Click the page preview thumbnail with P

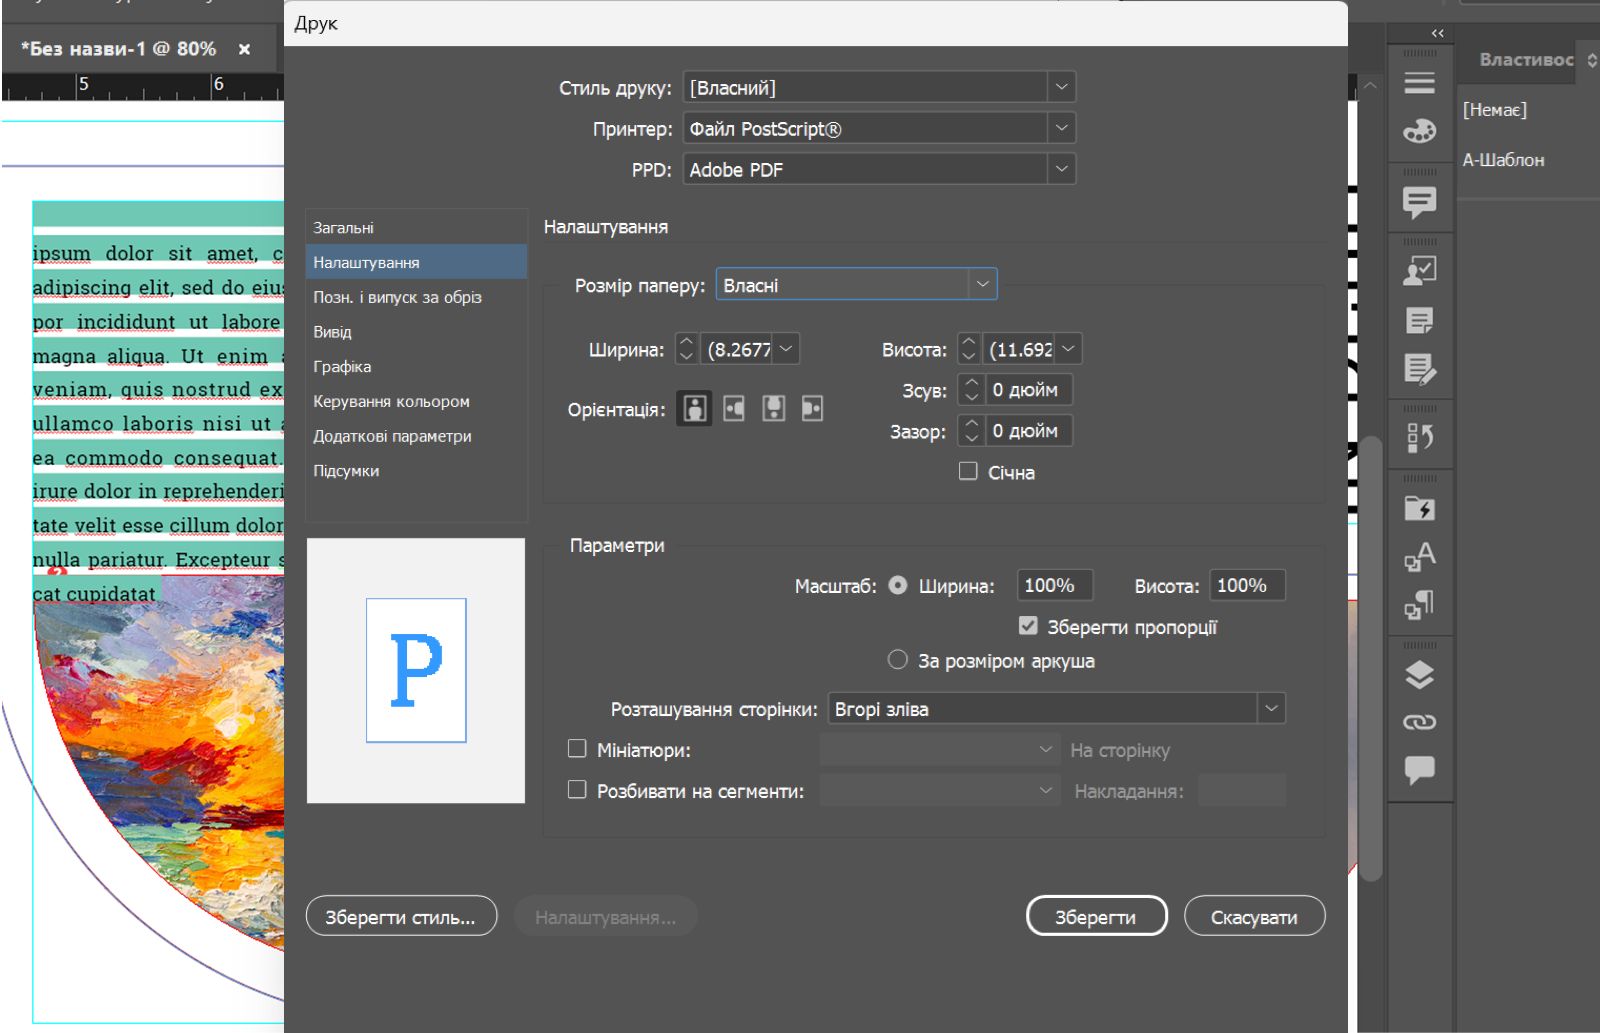point(416,670)
